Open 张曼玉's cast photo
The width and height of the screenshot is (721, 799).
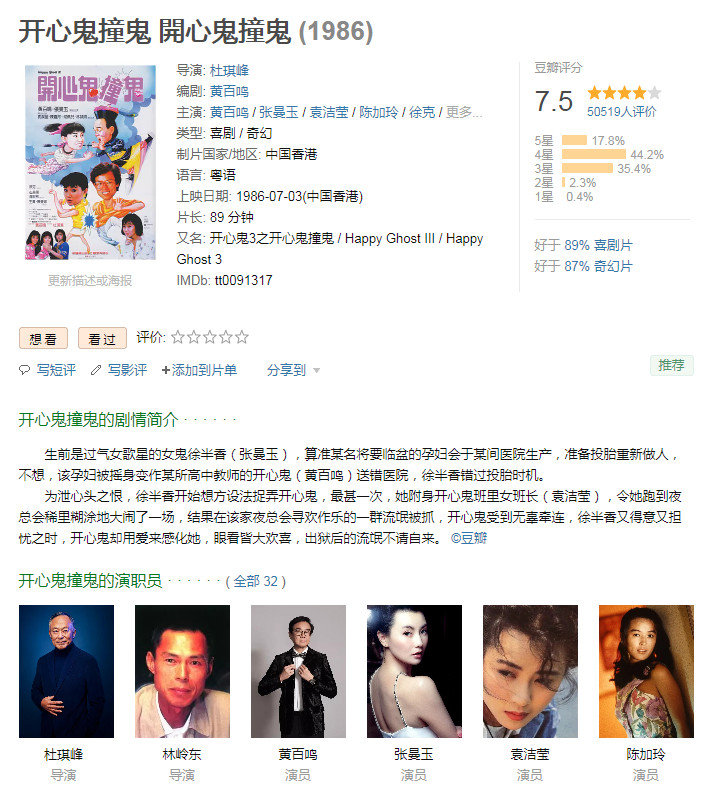coord(414,671)
